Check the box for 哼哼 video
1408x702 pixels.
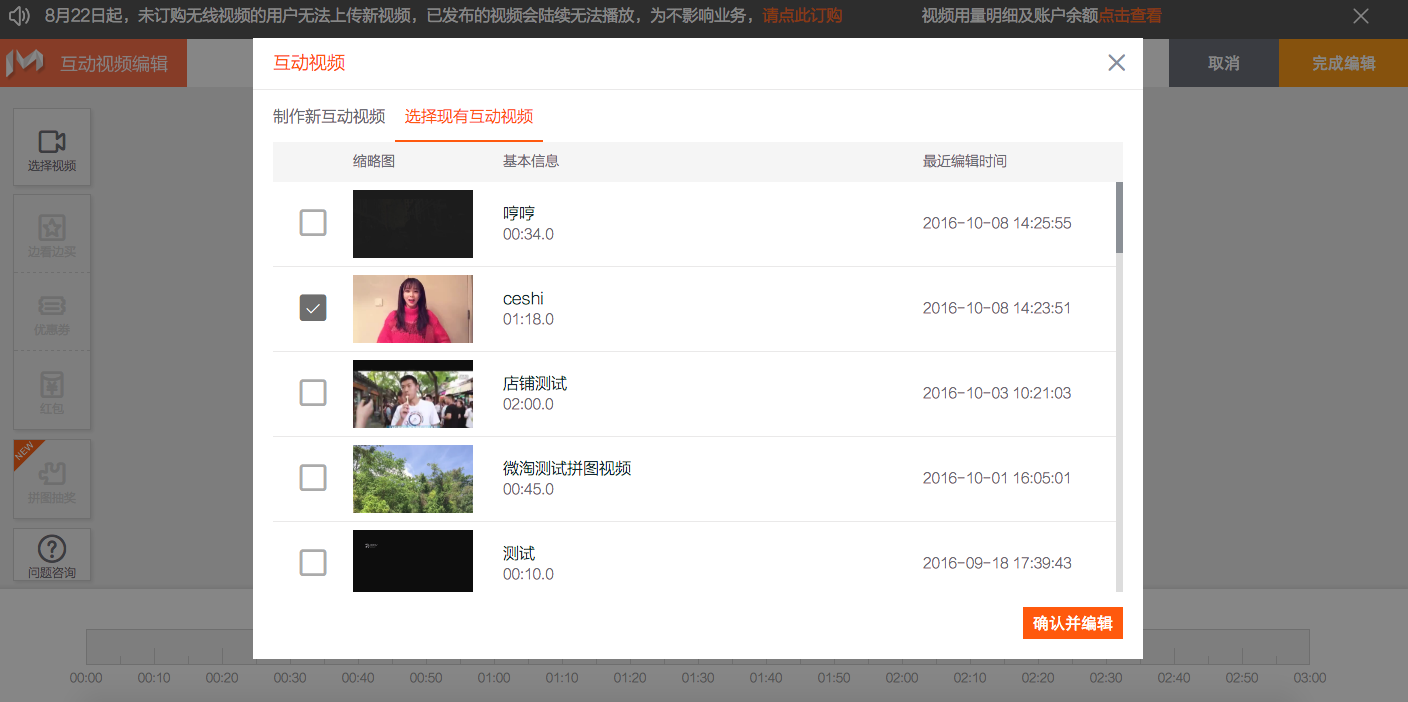click(313, 223)
